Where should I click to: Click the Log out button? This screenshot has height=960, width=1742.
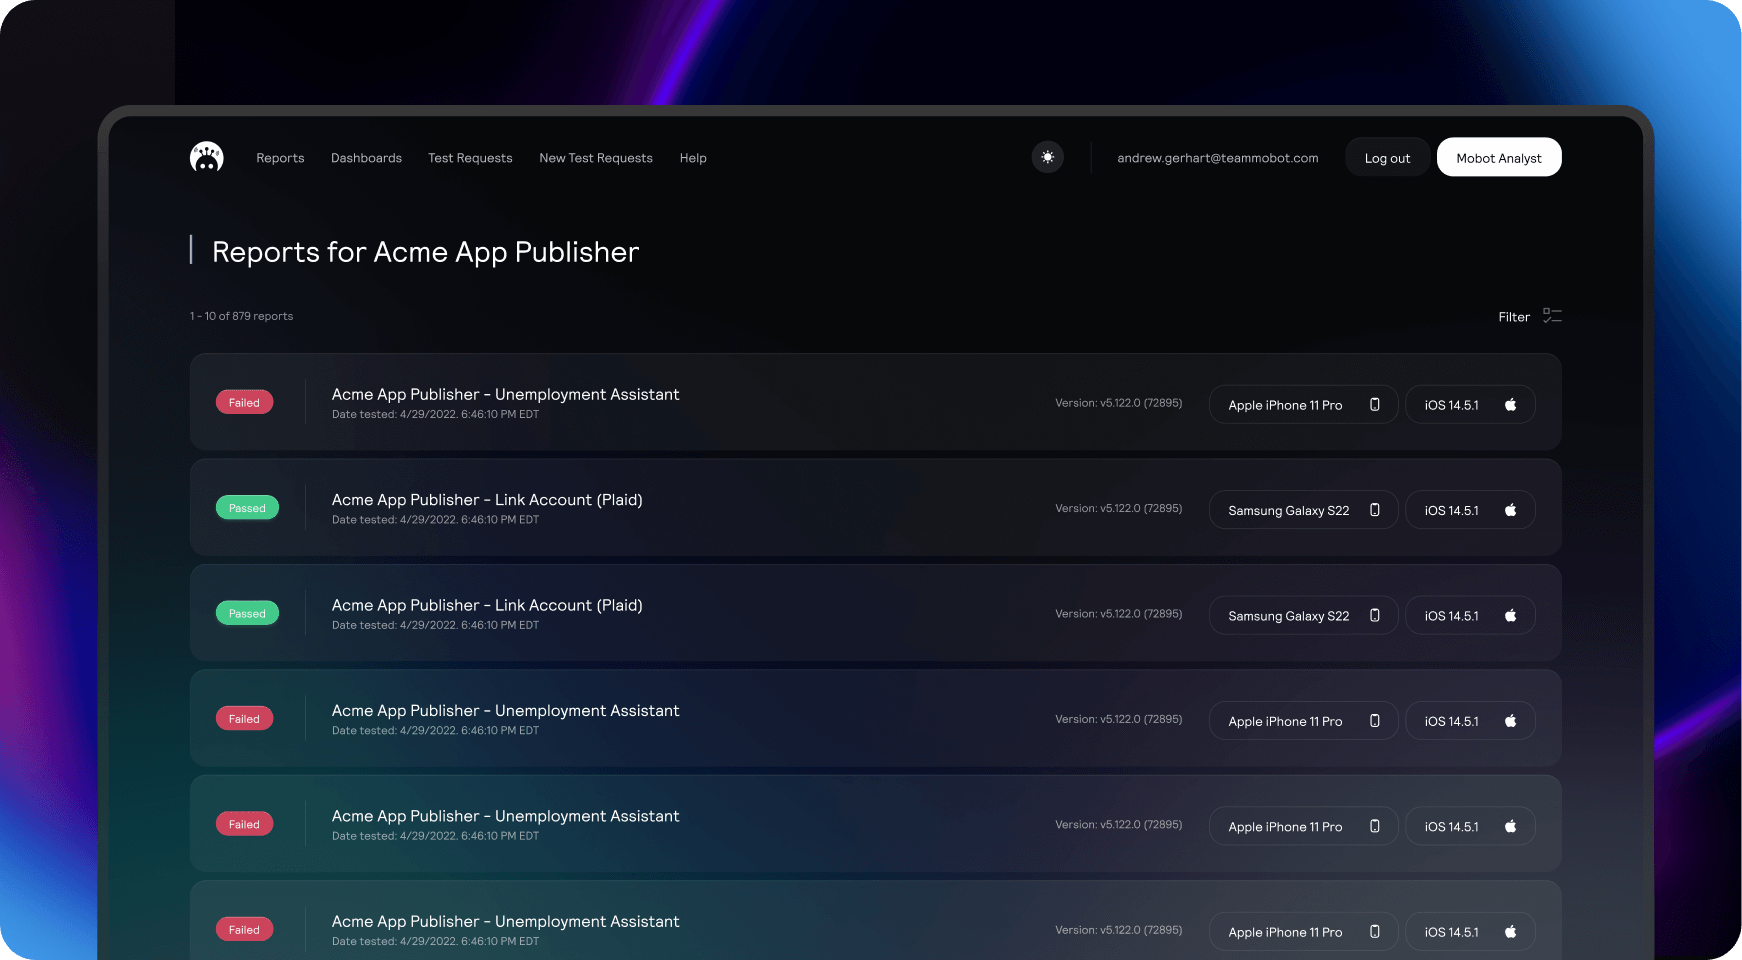(1387, 157)
